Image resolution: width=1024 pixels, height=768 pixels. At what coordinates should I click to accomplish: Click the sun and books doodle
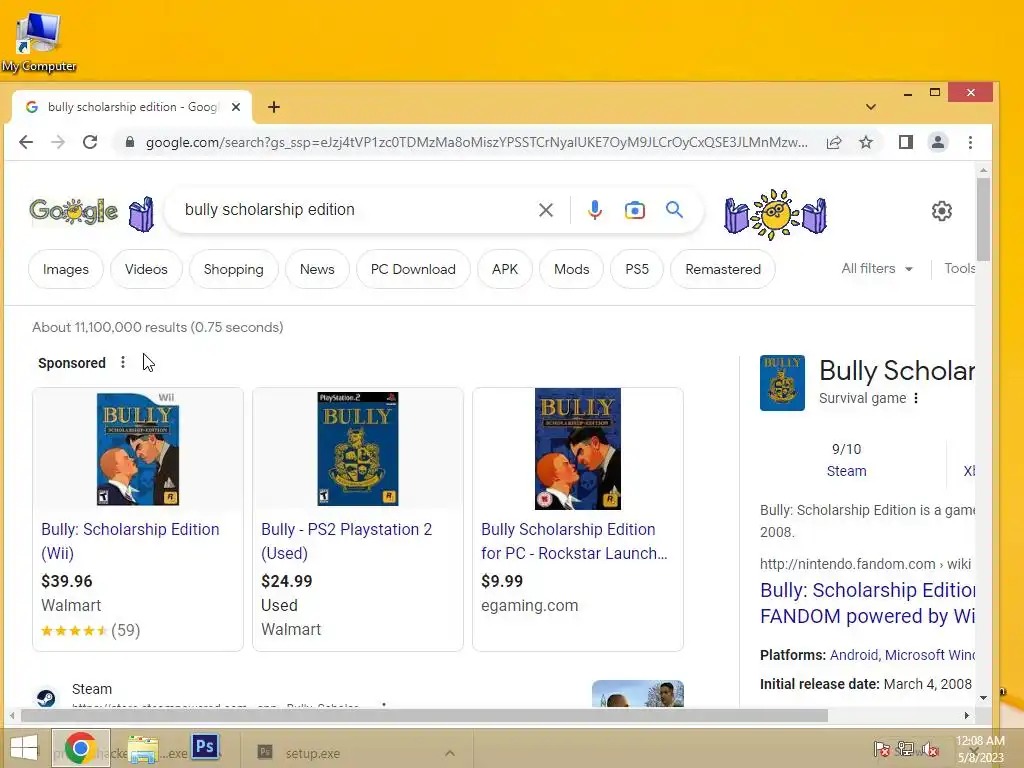tap(775, 214)
